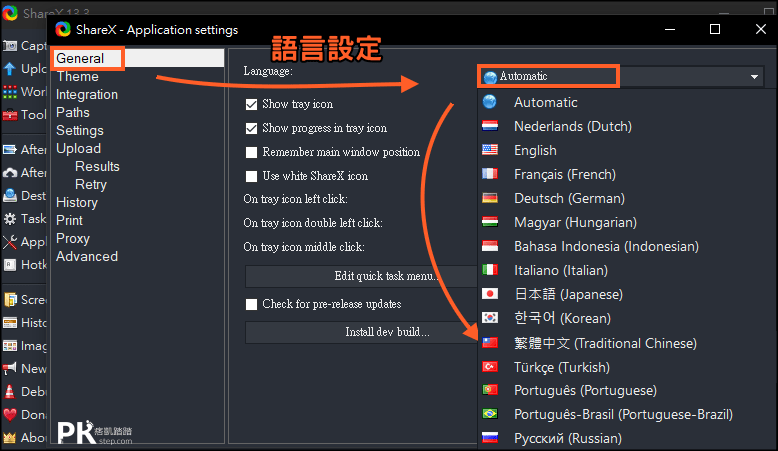Collapse the Language dropdown arrow

tap(754, 76)
